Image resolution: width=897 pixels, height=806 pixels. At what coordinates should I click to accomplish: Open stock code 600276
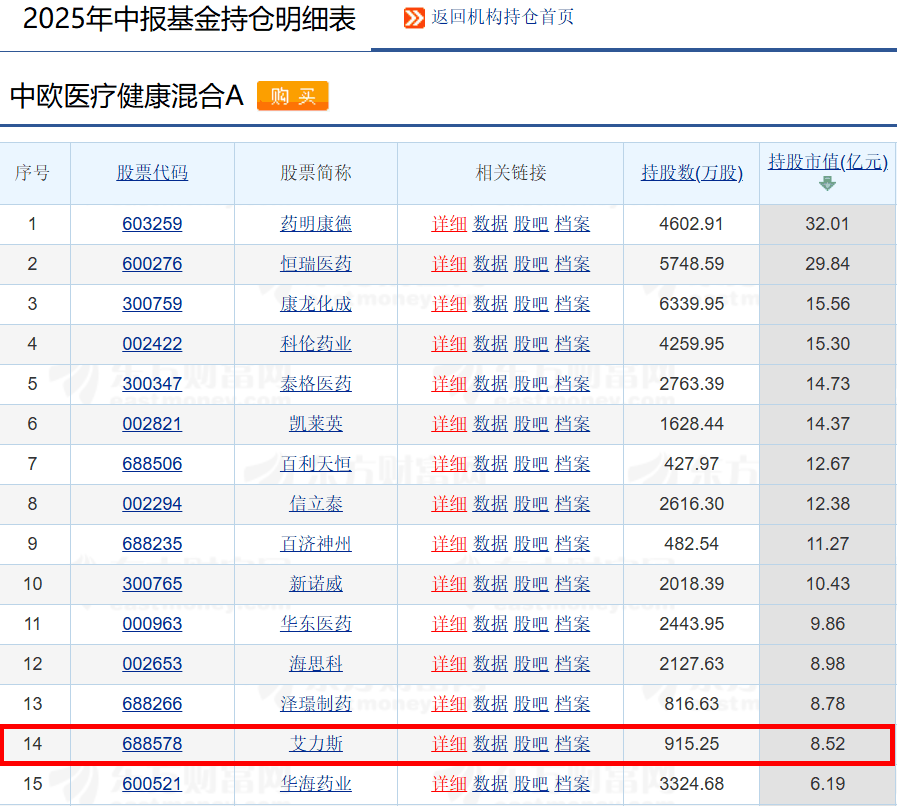tap(152, 264)
